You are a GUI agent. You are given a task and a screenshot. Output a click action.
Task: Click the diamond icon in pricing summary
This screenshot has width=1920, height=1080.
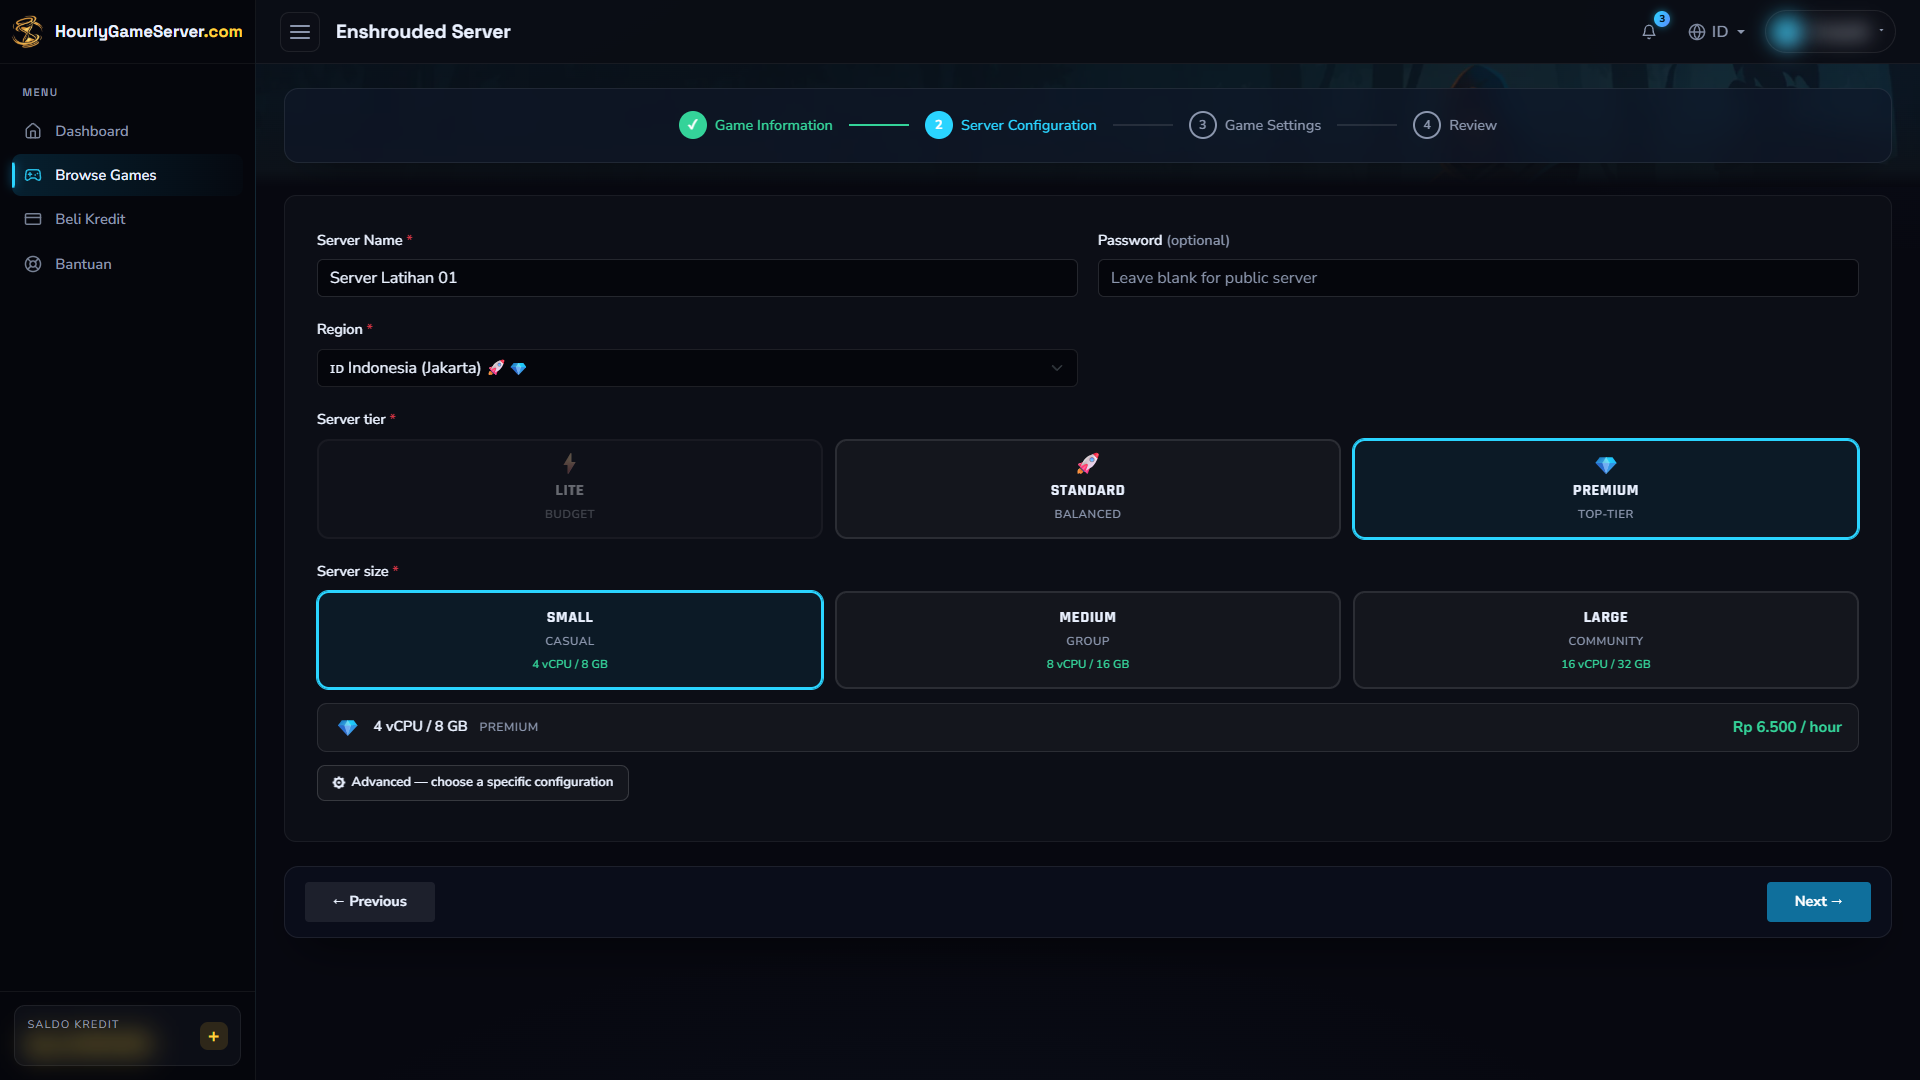348,727
